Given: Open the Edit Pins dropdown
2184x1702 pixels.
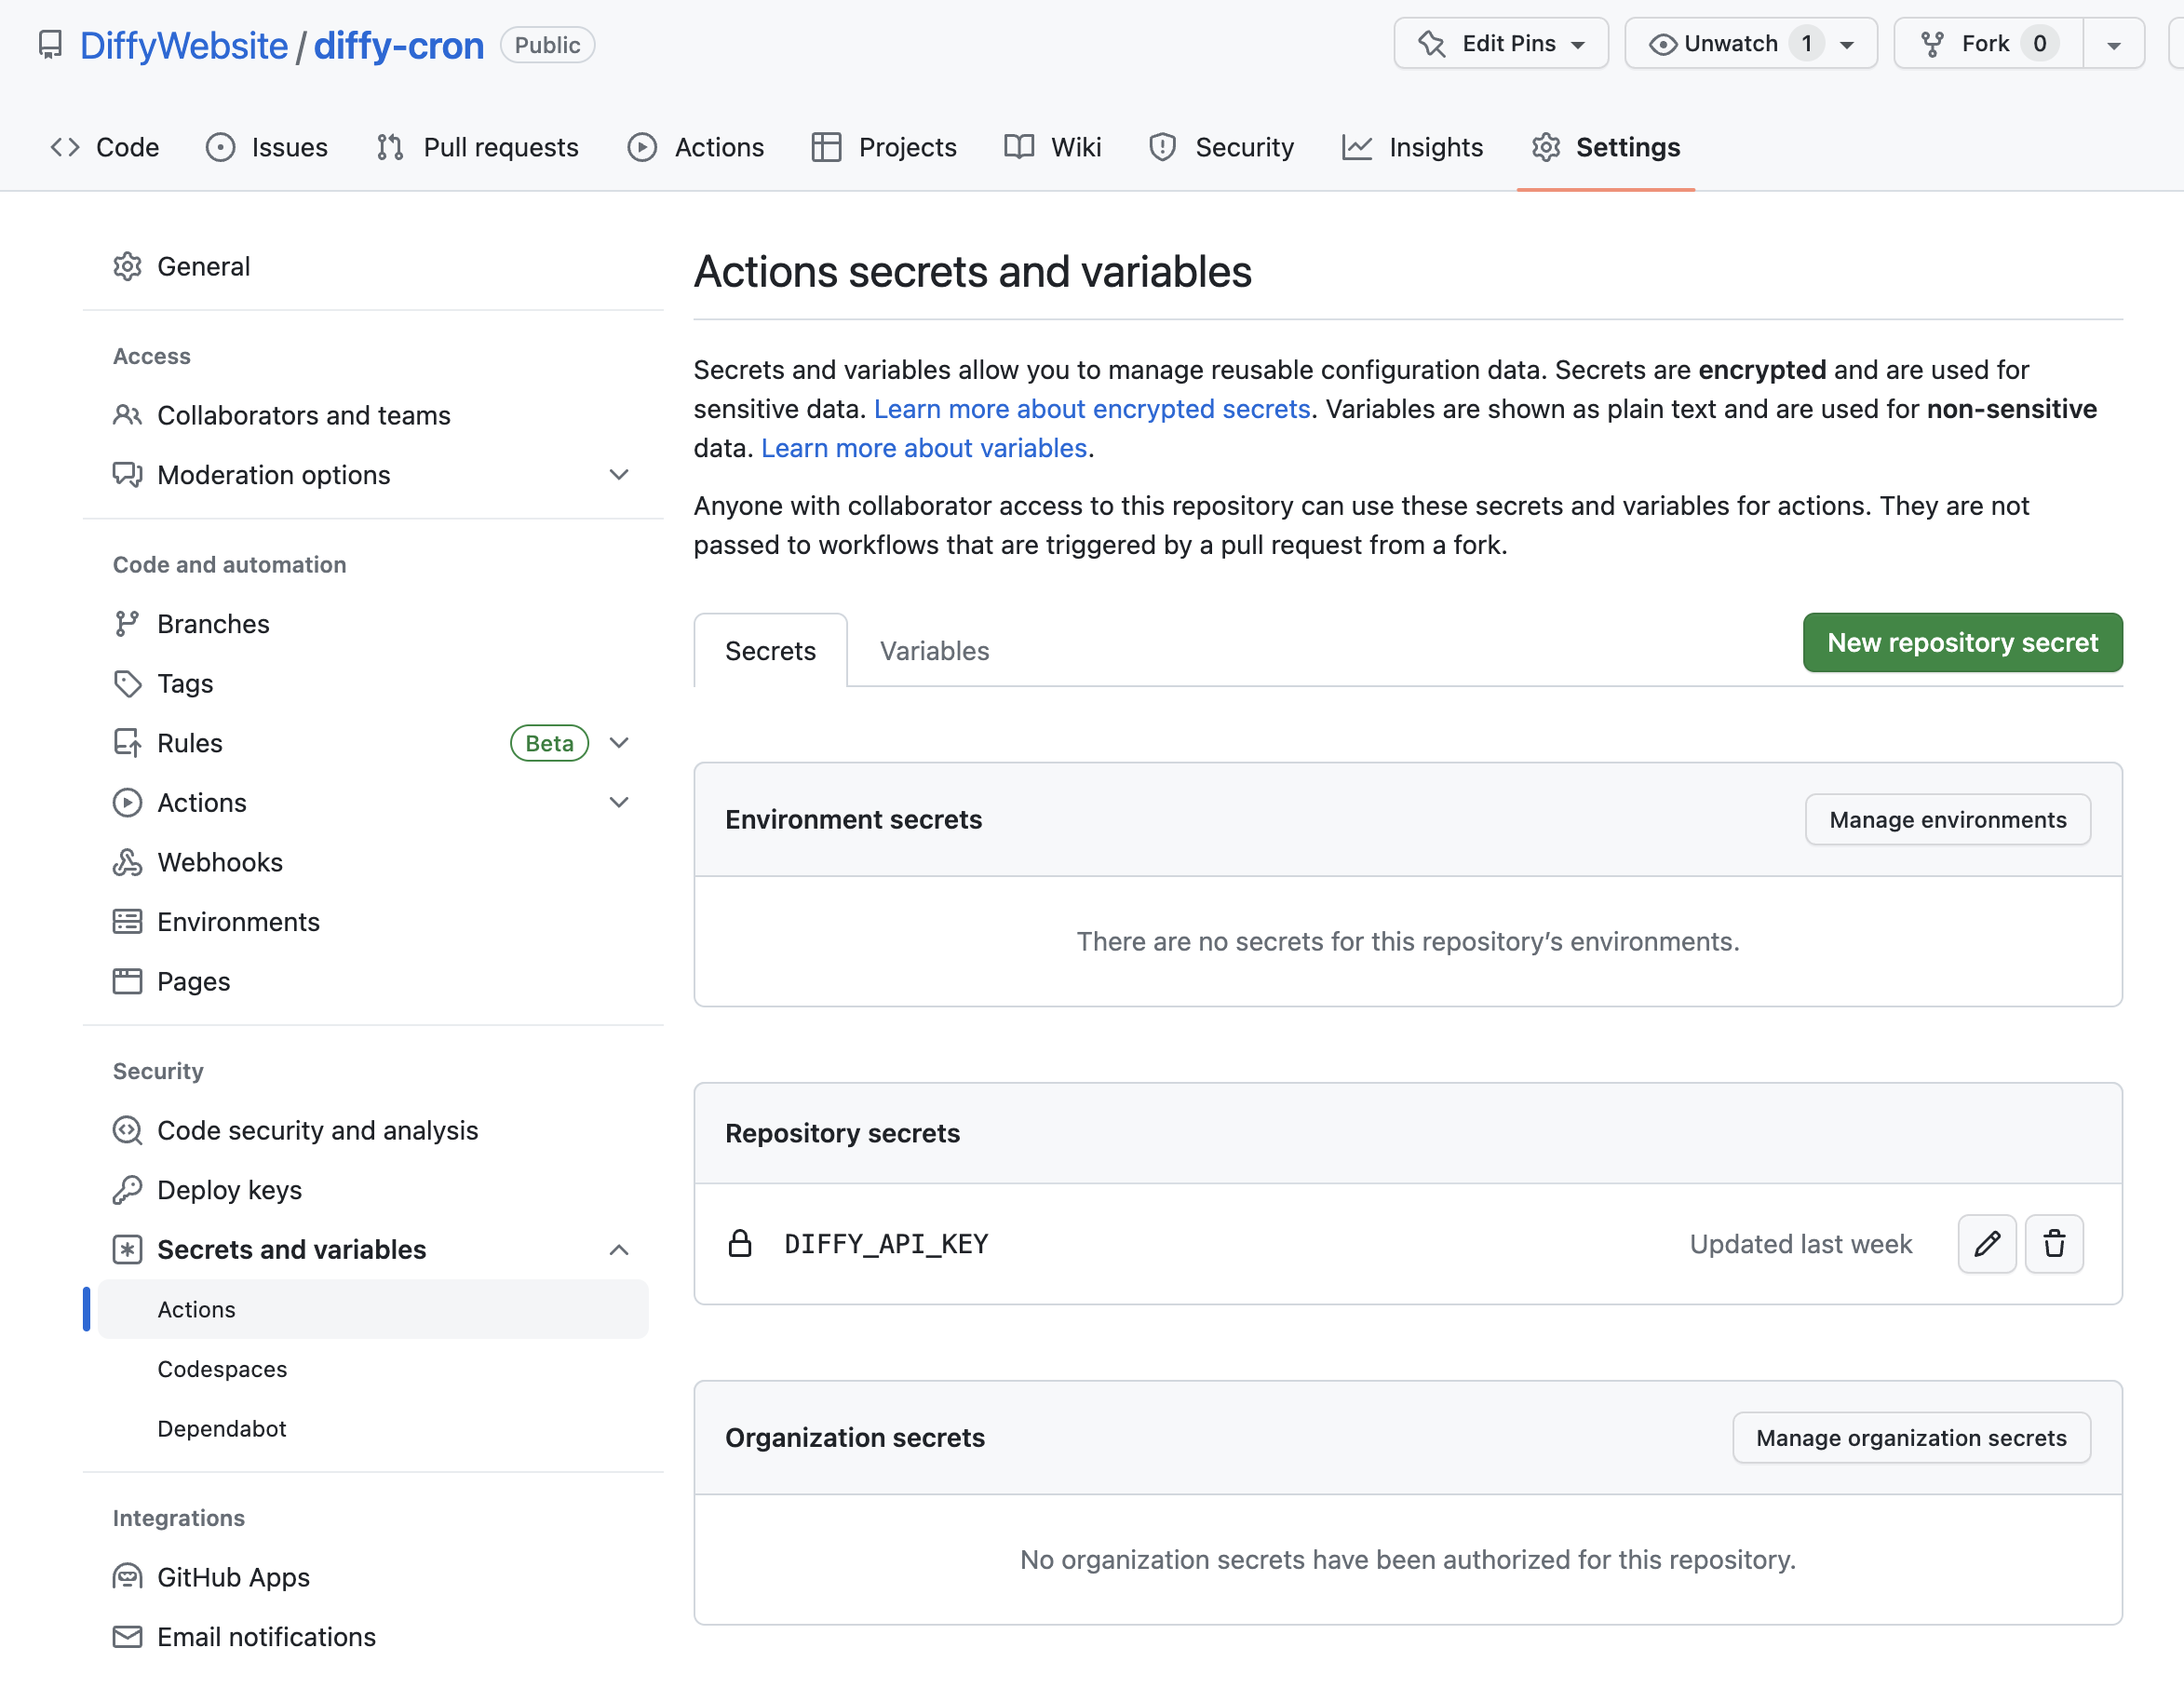Looking at the screenshot, I should tap(1501, 44).
